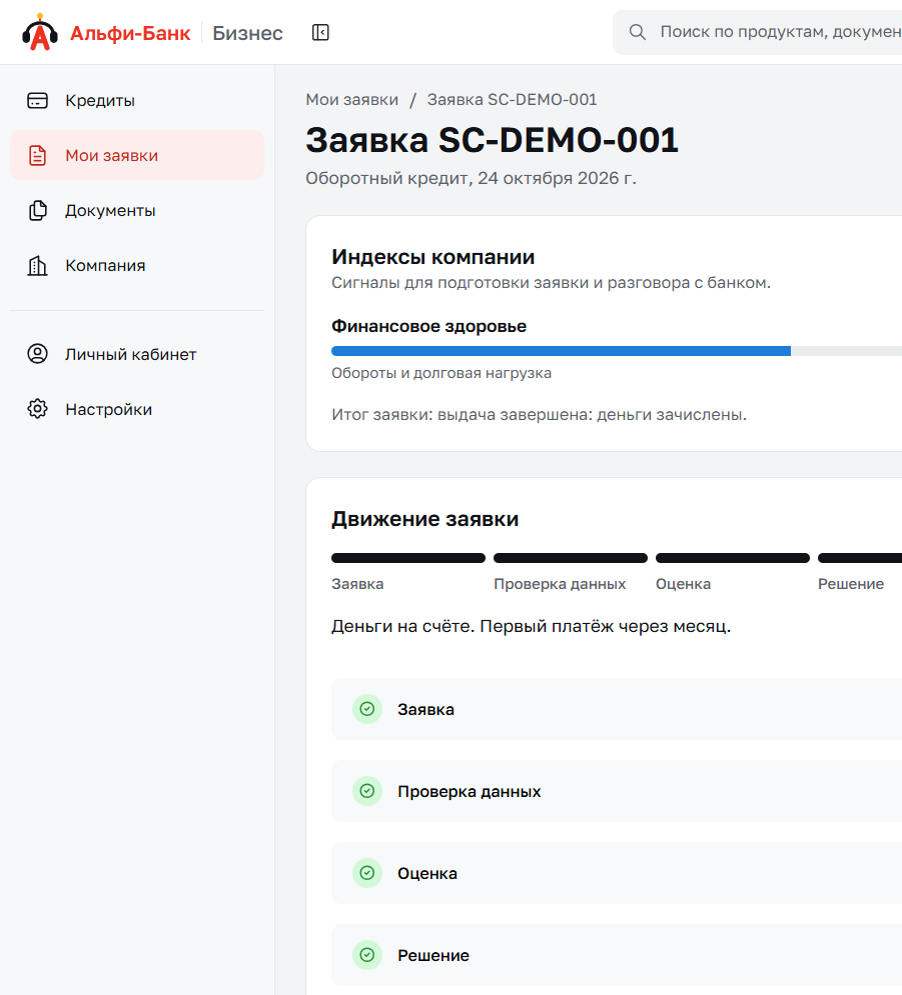Click the Настройки gear icon
902x995 pixels.
click(x=37, y=409)
